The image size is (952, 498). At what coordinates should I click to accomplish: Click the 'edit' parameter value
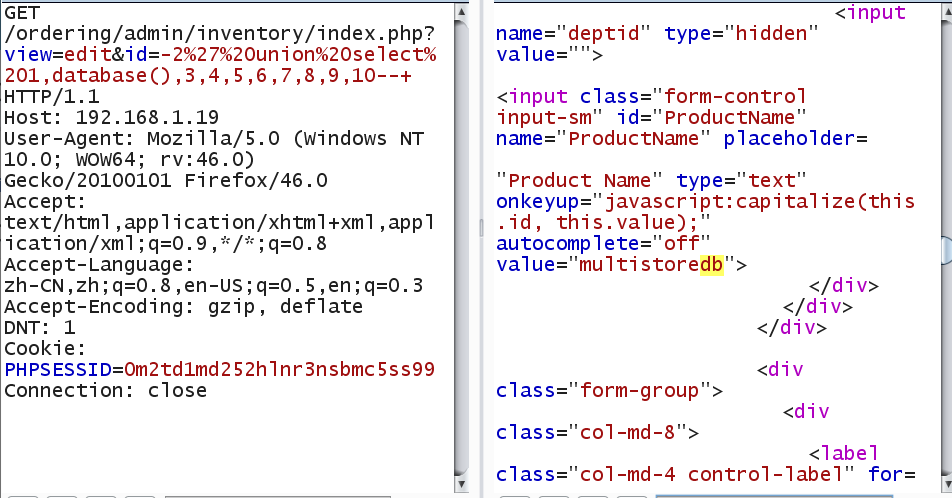coord(87,54)
